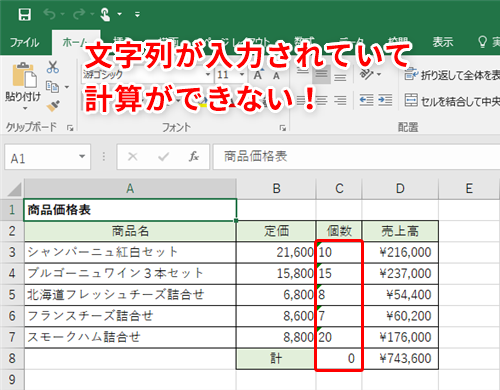Switch to the 表示 ribbon tab
500x390 pixels.
(x=443, y=42)
